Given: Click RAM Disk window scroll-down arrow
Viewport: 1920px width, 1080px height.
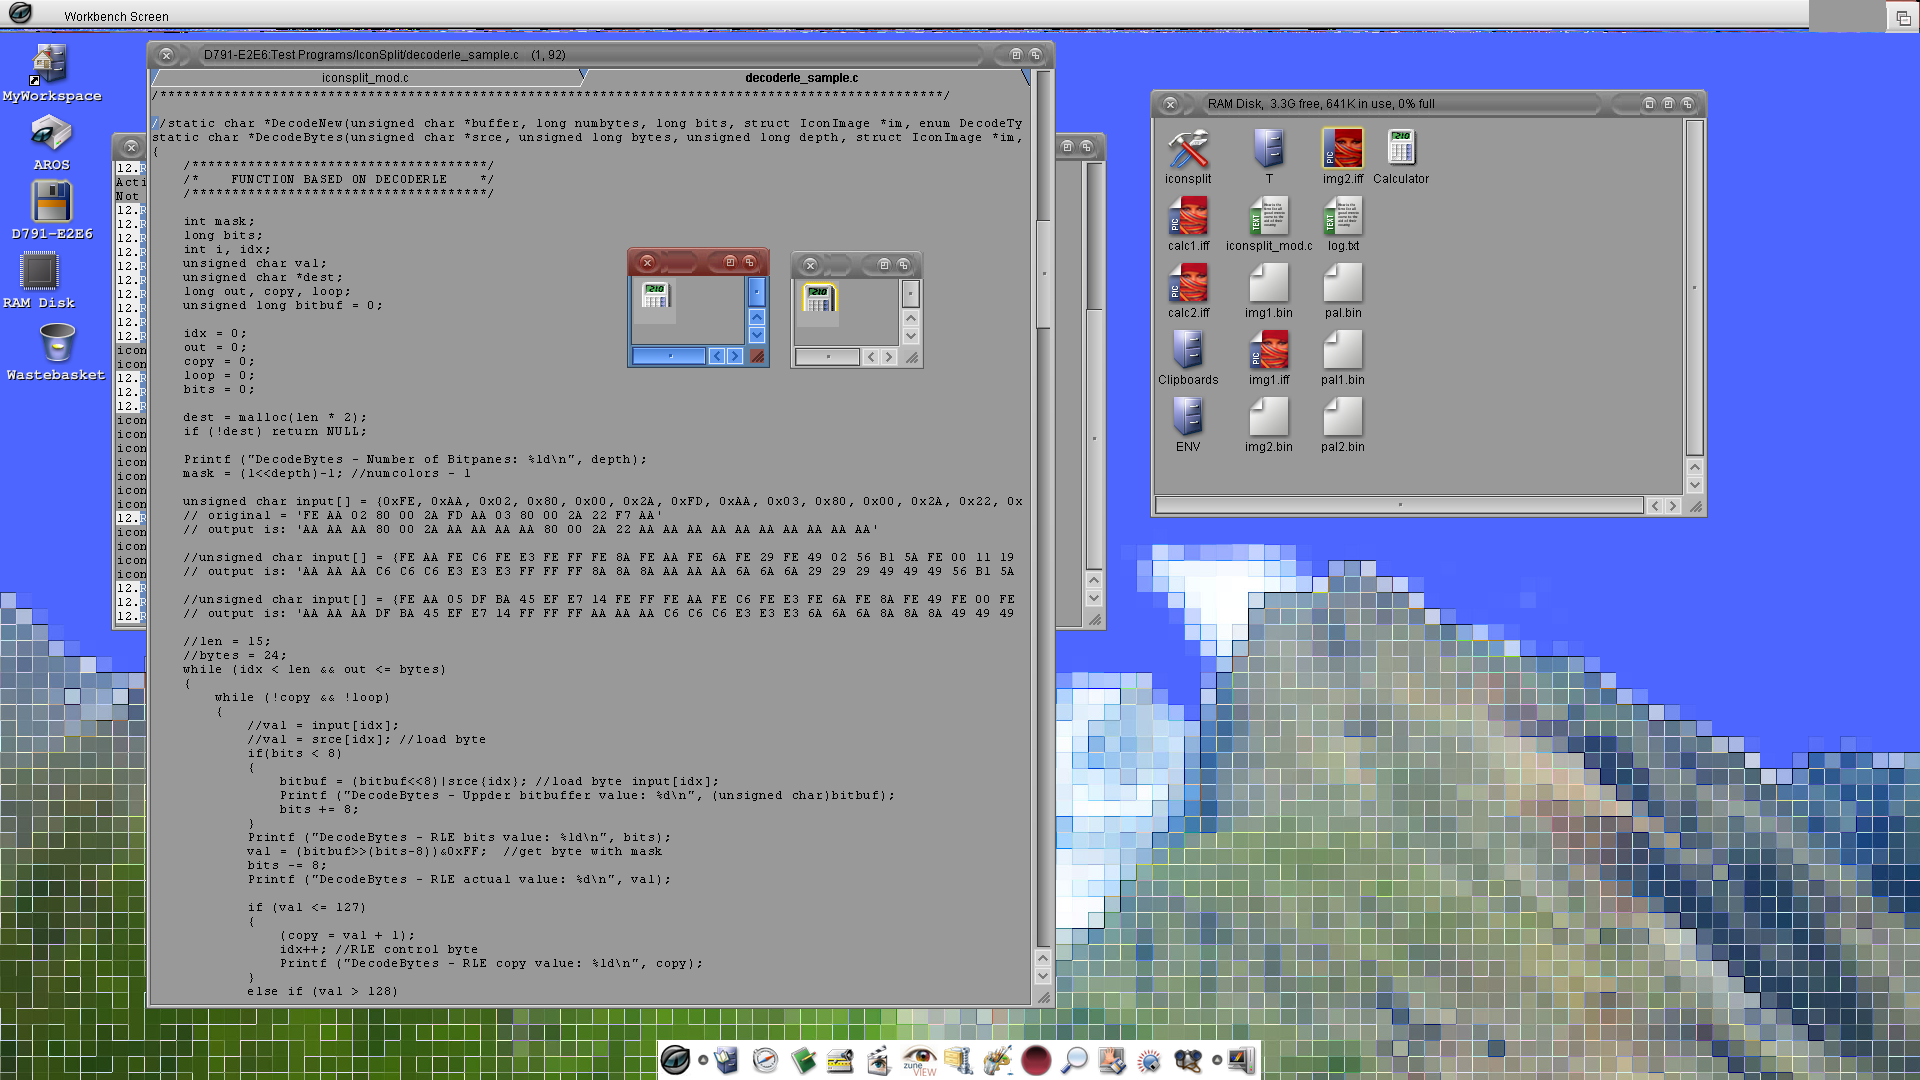Looking at the screenshot, I should click(1694, 485).
